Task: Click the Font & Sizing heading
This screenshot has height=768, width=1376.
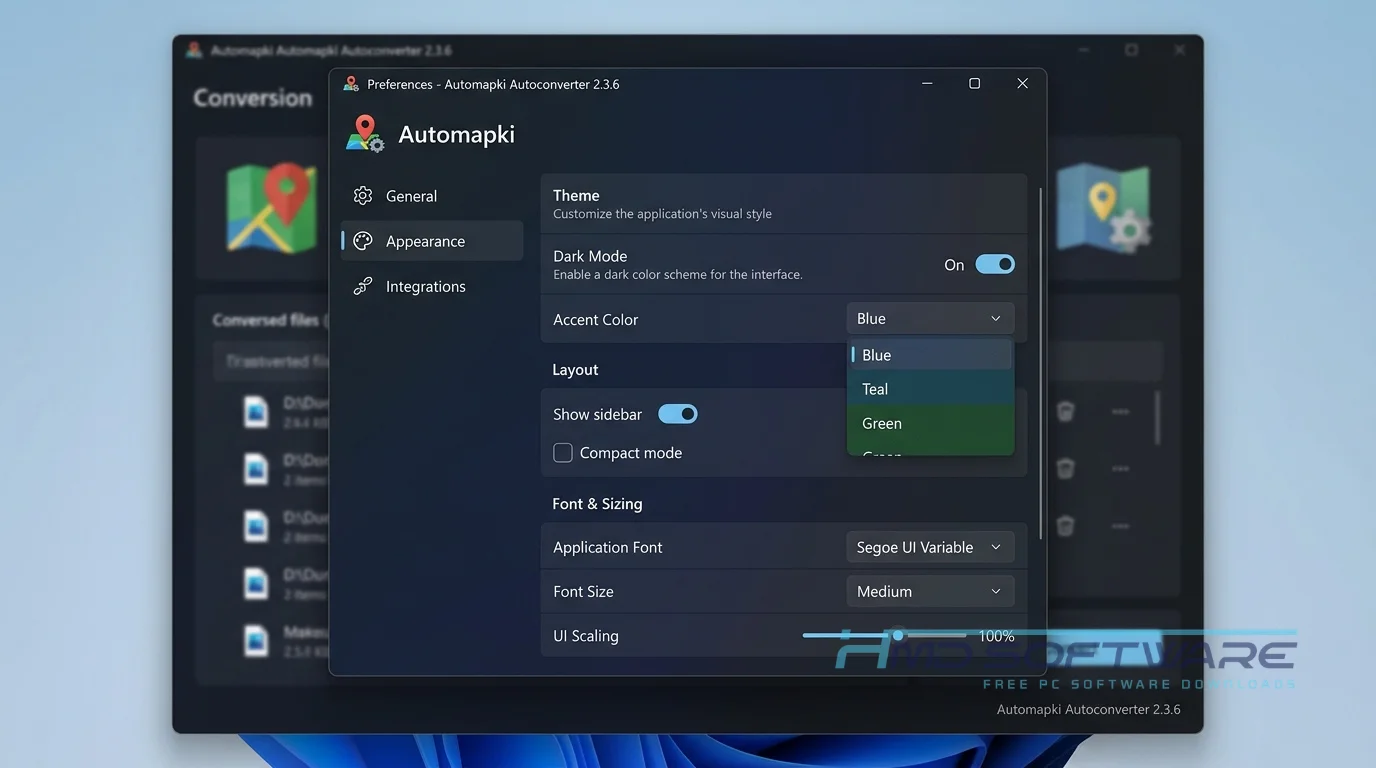Action: pyautogui.click(x=597, y=504)
